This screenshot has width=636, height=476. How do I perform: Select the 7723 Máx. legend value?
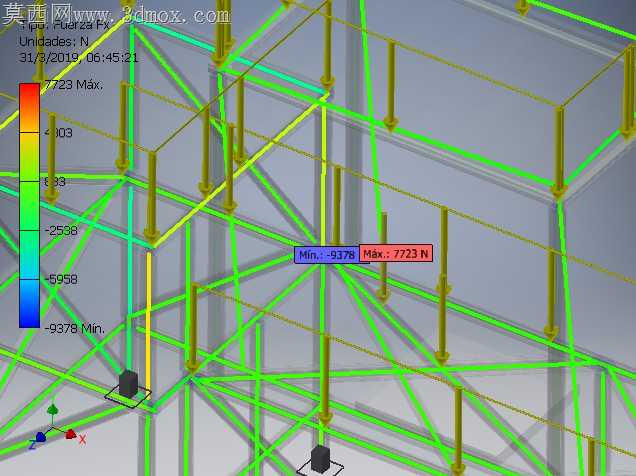click(74, 85)
